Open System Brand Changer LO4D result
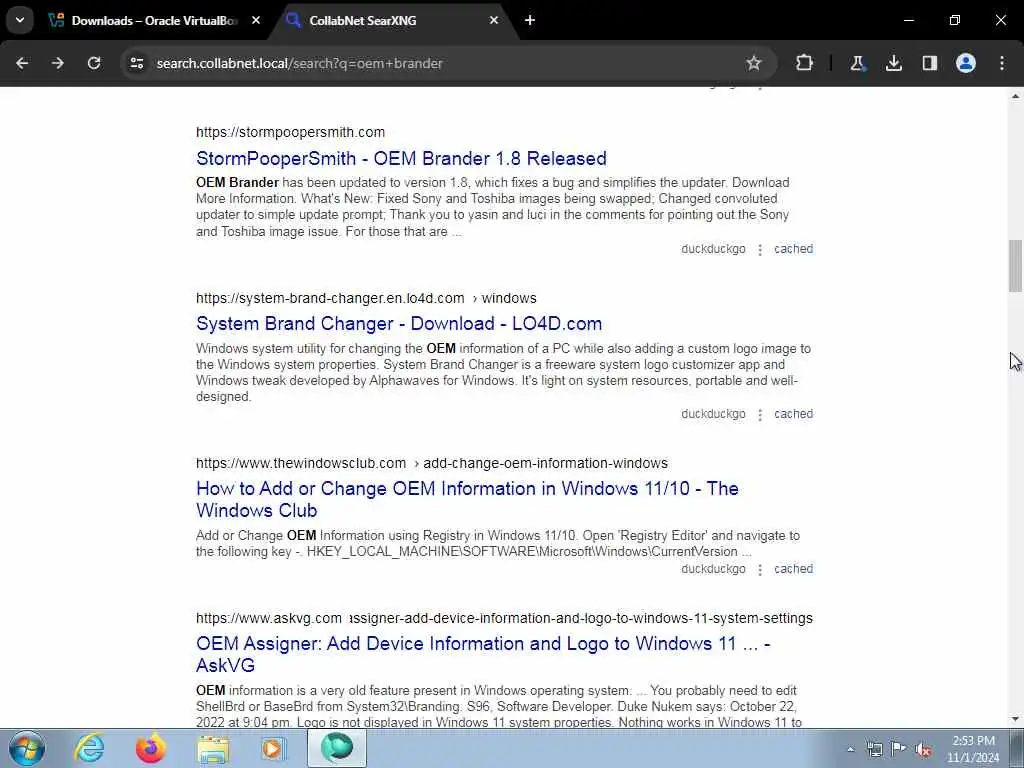The image size is (1024, 768). pyautogui.click(x=399, y=324)
